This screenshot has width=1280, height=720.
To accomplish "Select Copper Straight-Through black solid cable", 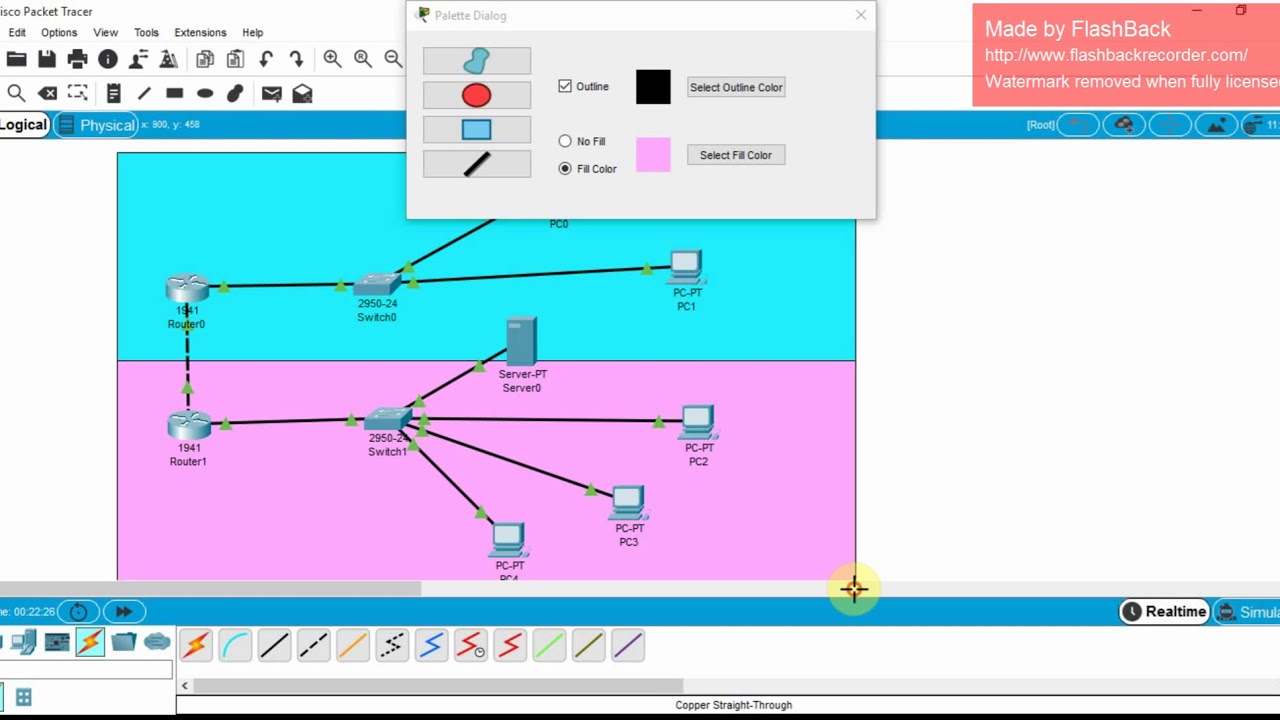I will tap(274, 645).
